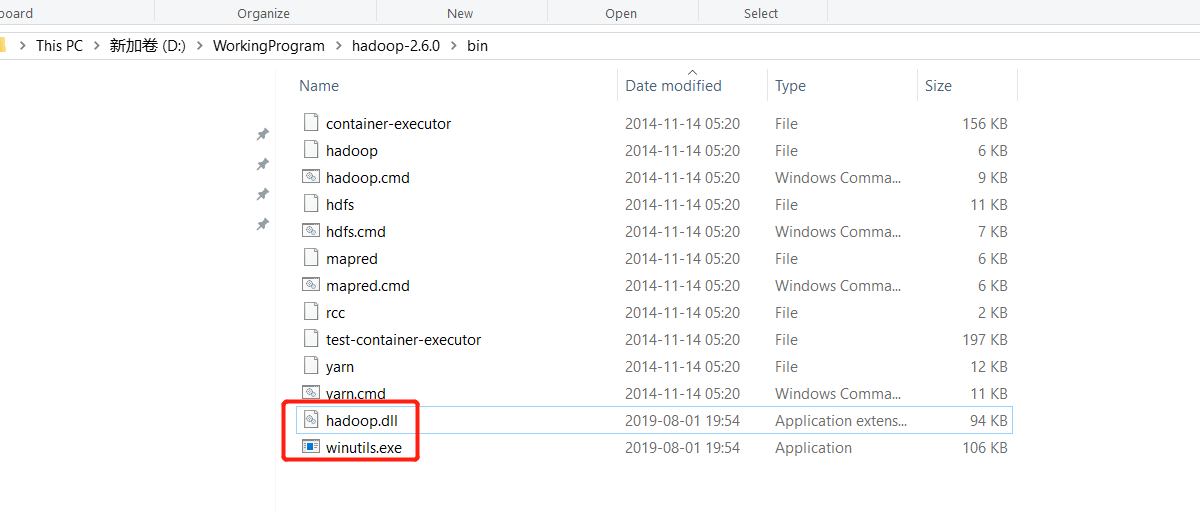Click the 106 KB size value
1200x512 pixels.
(x=985, y=448)
